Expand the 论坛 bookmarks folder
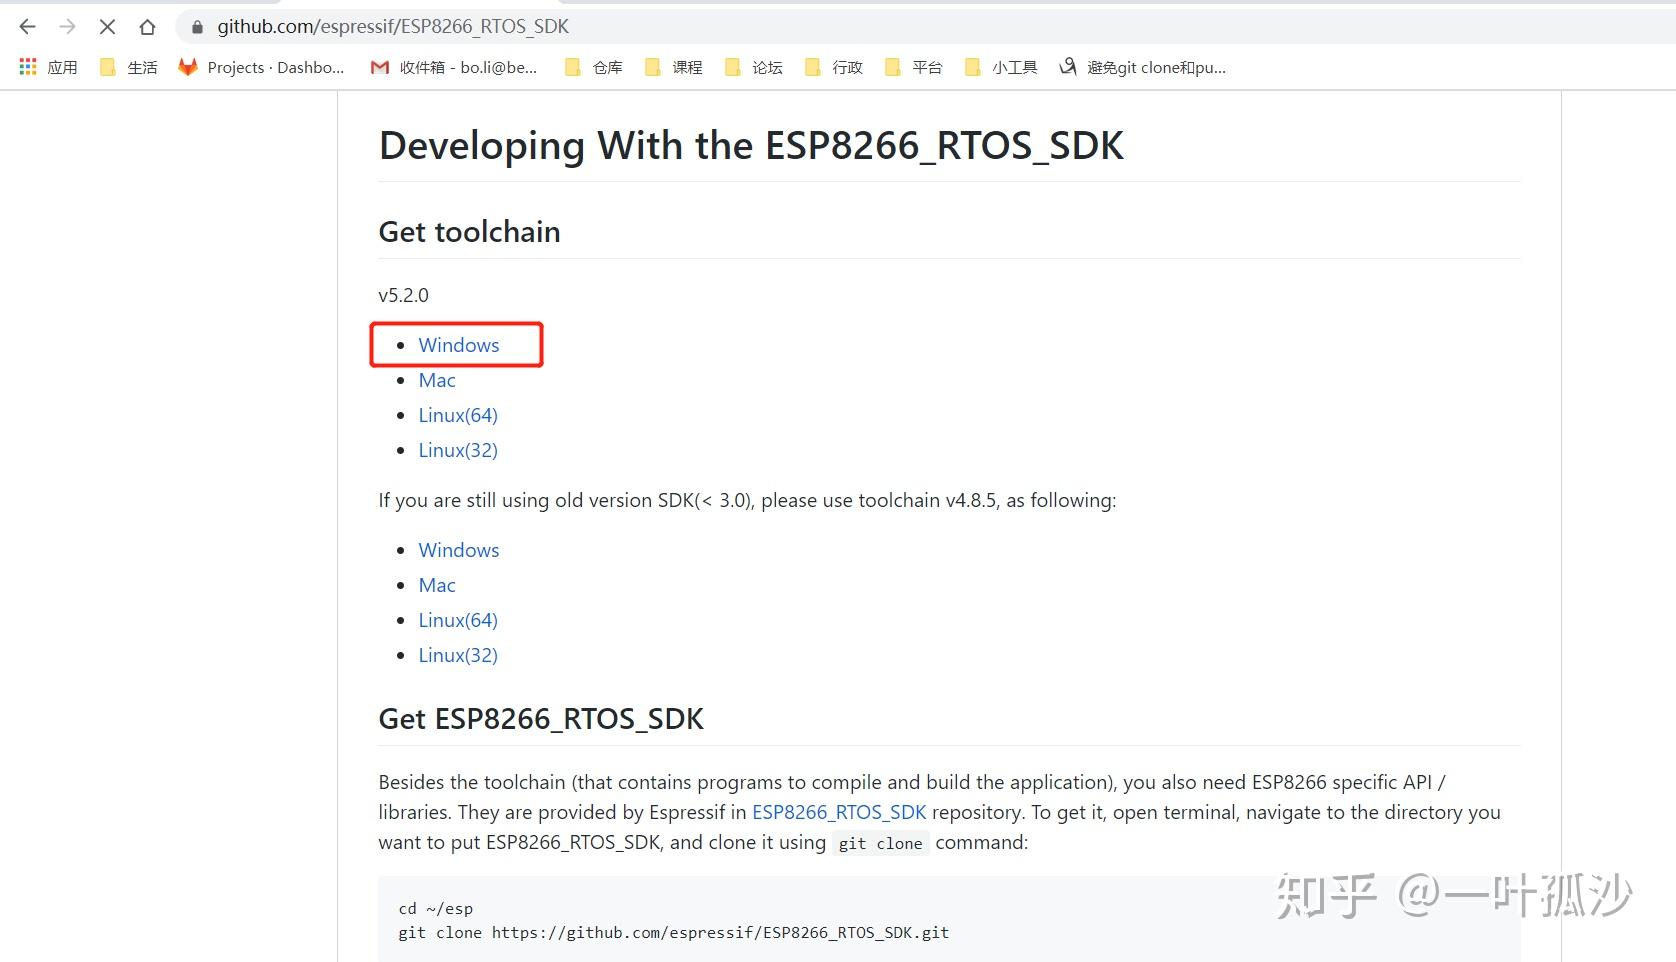Viewport: 1676px width, 962px height. (752, 67)
